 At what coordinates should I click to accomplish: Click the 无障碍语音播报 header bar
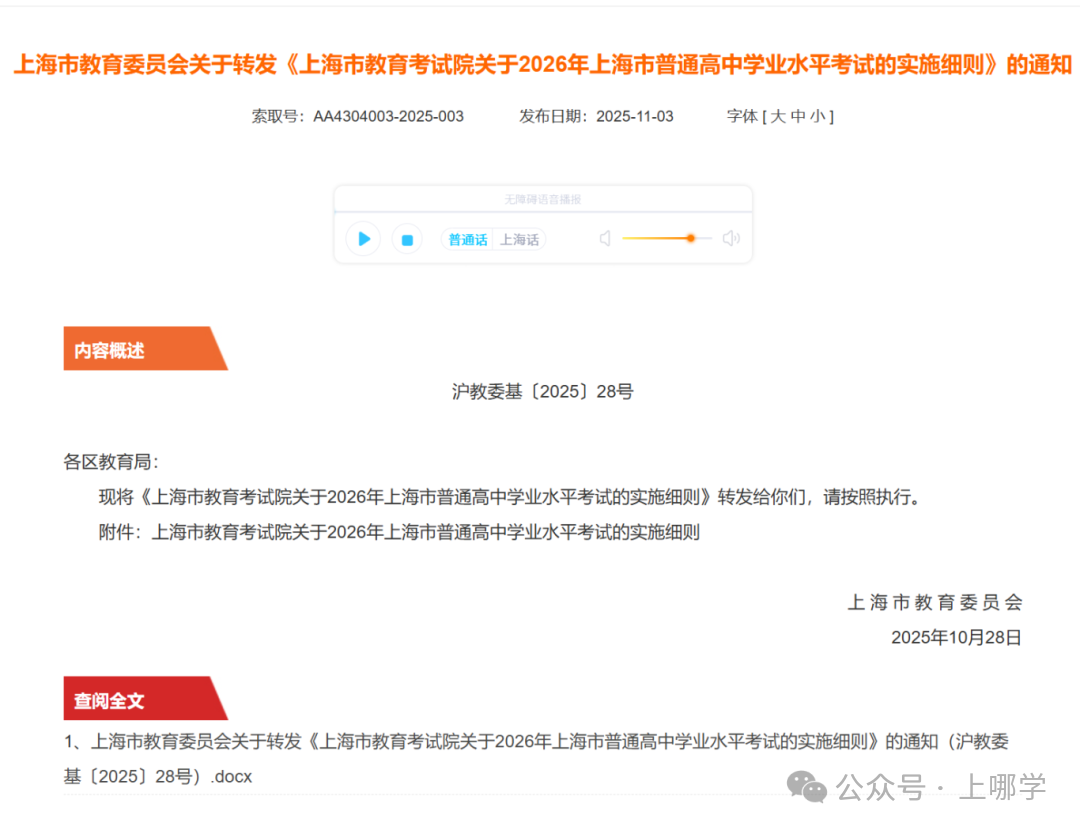[542, 197]
